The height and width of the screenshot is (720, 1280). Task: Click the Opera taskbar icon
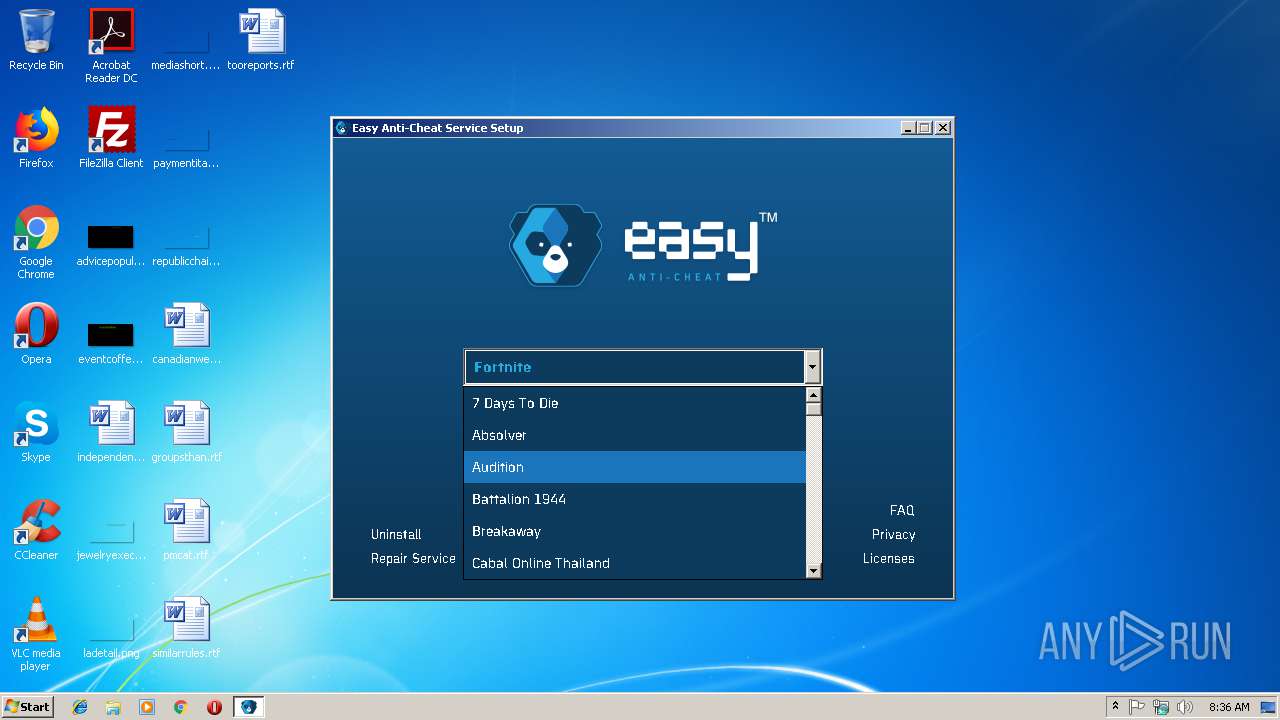click(x=214, y=707)
